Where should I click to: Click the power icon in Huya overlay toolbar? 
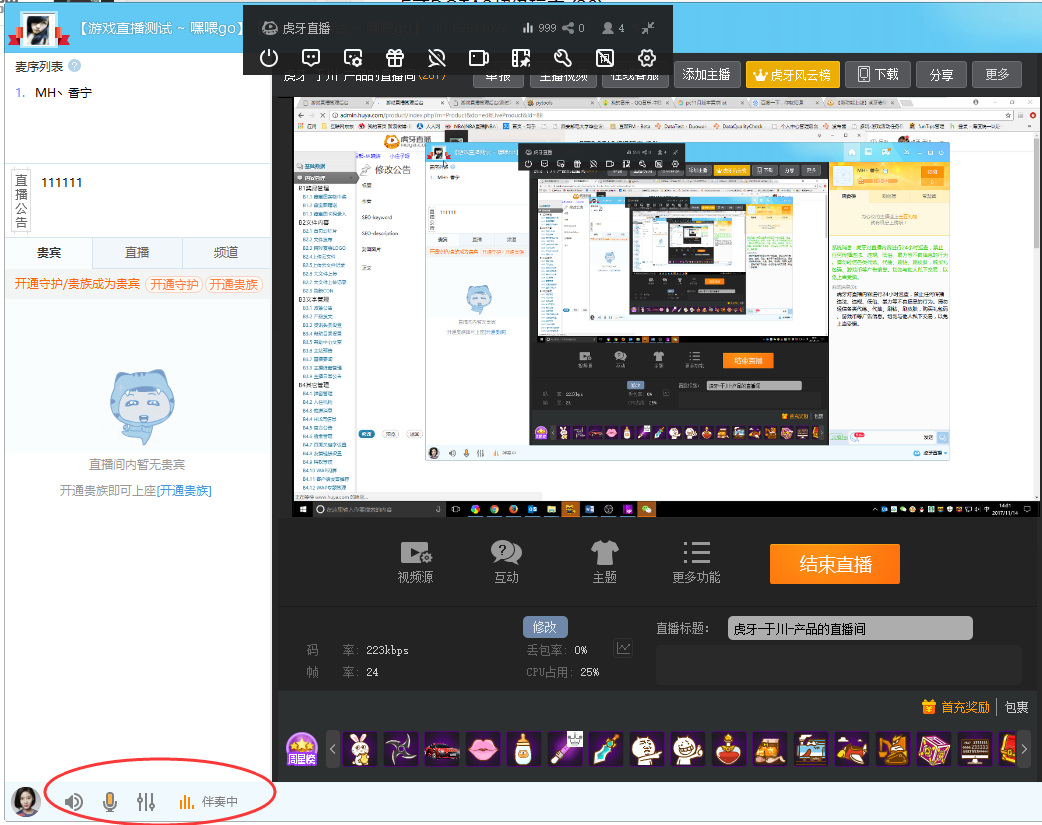click(x=268, y=59)
